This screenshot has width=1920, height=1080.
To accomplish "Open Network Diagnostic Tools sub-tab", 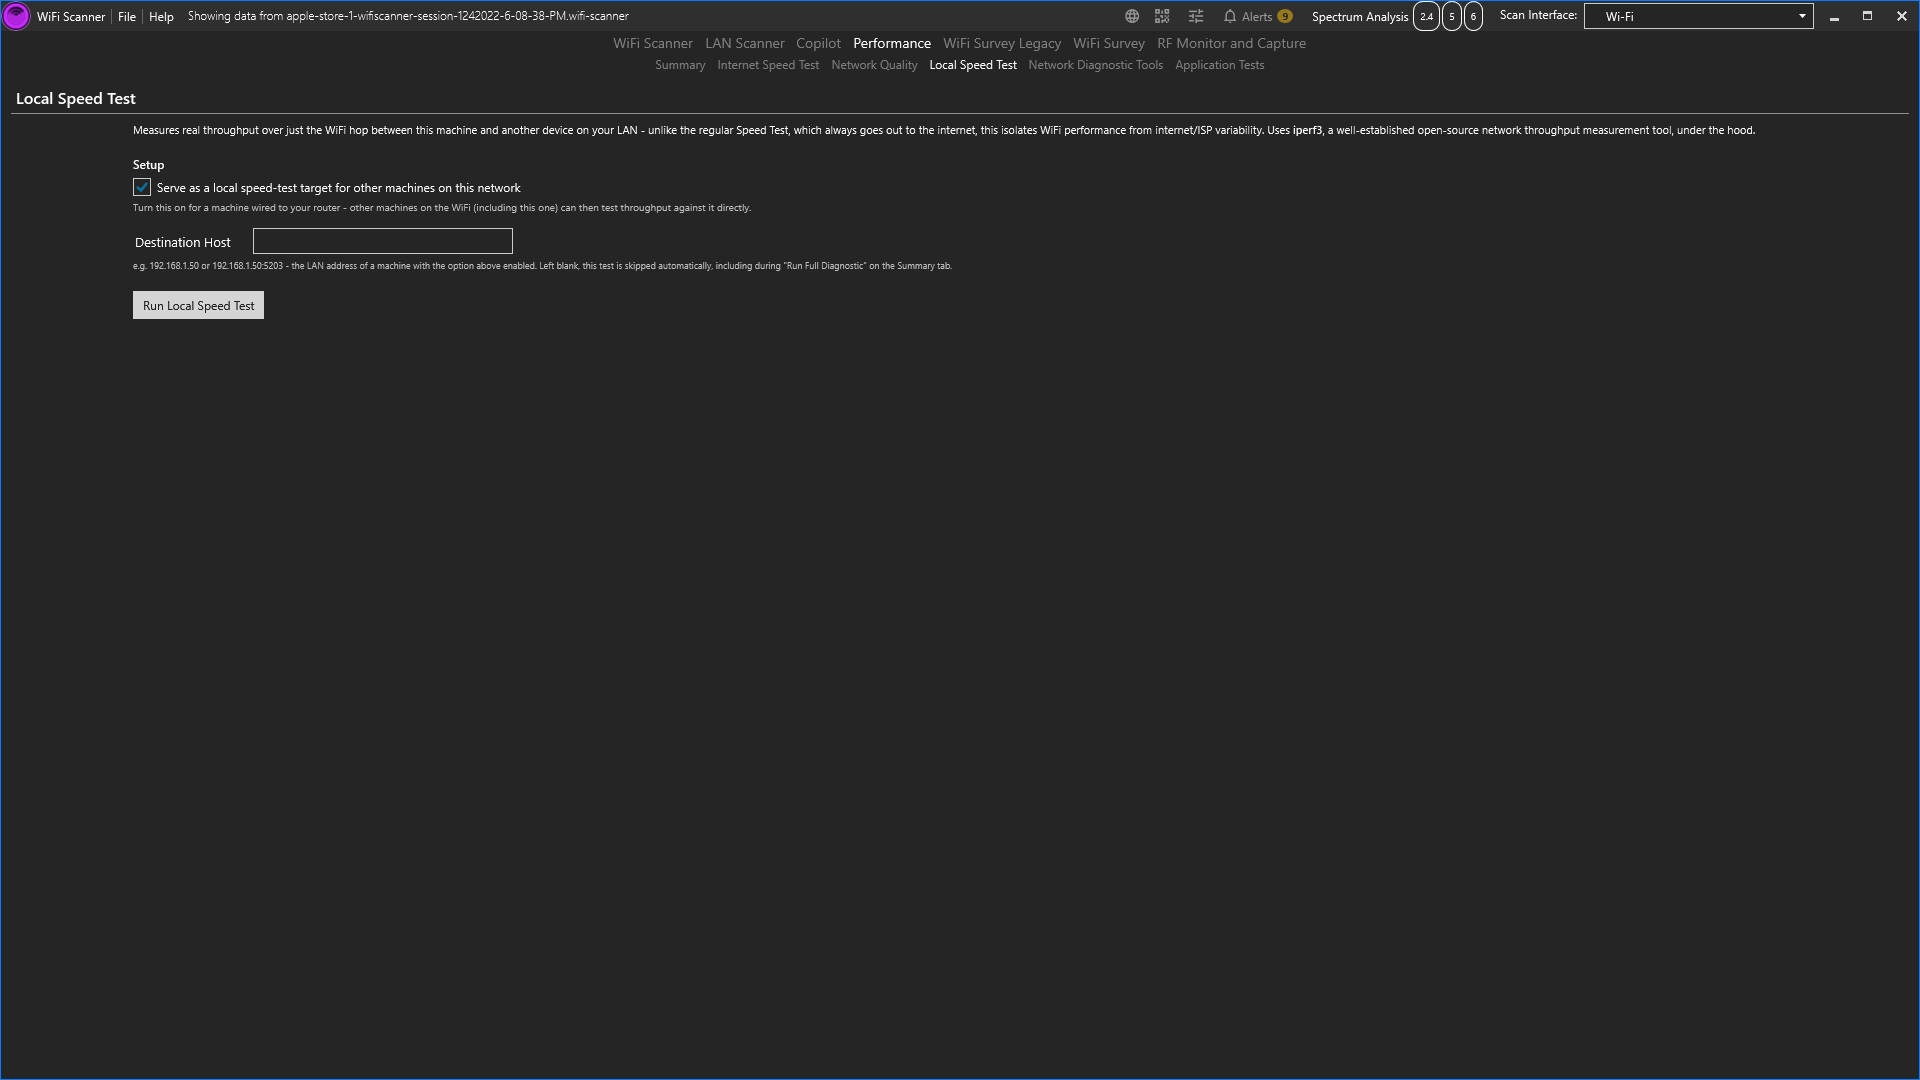I will point(1095,65).
